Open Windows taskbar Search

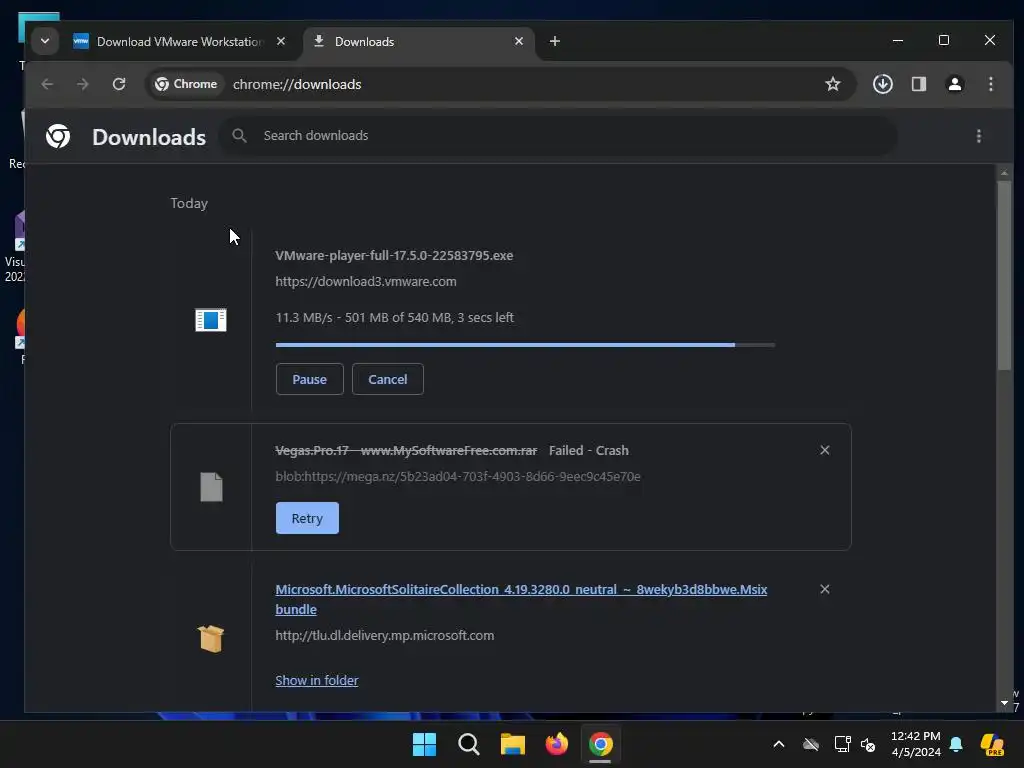tap(469, 744)
